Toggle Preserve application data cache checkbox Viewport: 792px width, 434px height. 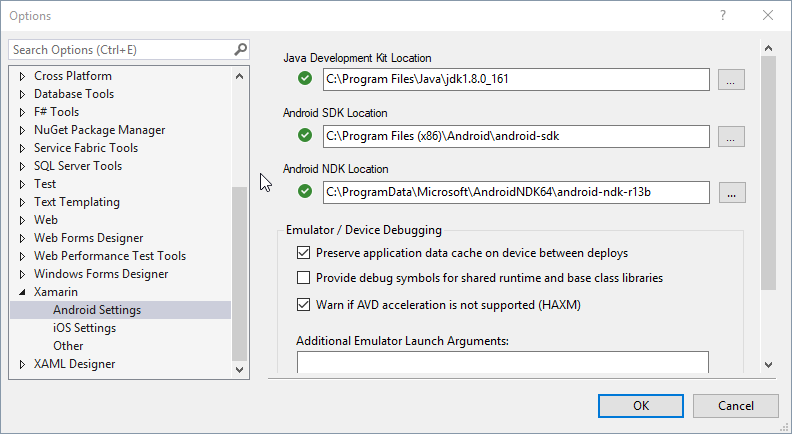point(303,253)
